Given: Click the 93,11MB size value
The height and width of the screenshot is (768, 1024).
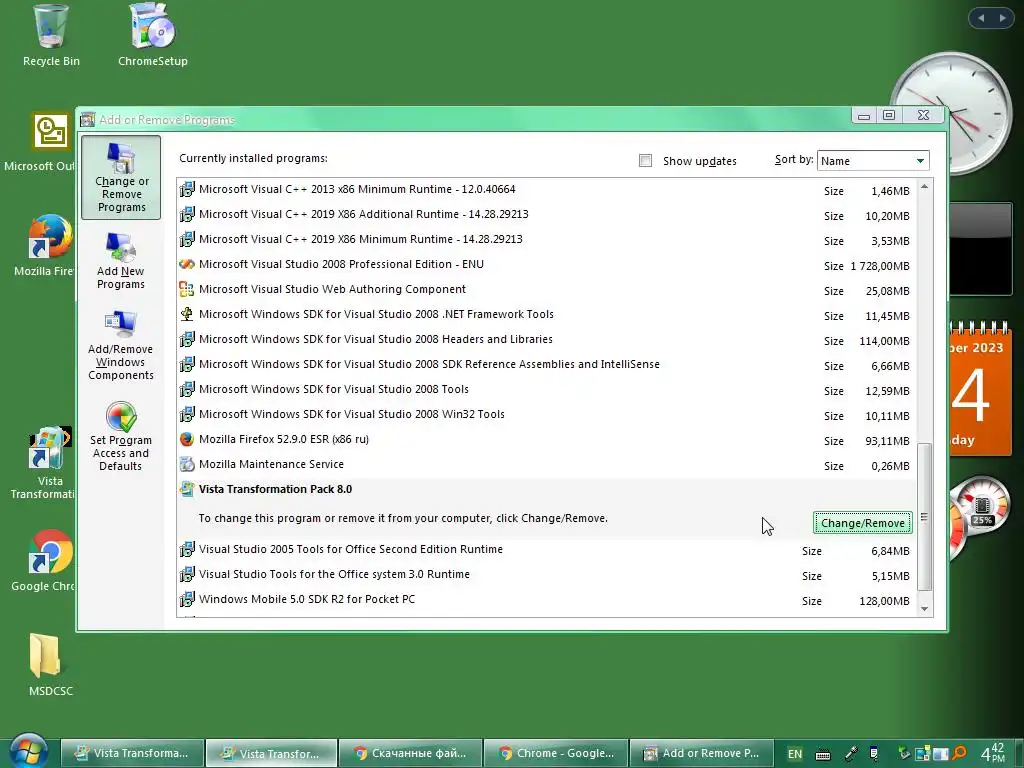Looking at the screenshot, I should coord(887,441).
